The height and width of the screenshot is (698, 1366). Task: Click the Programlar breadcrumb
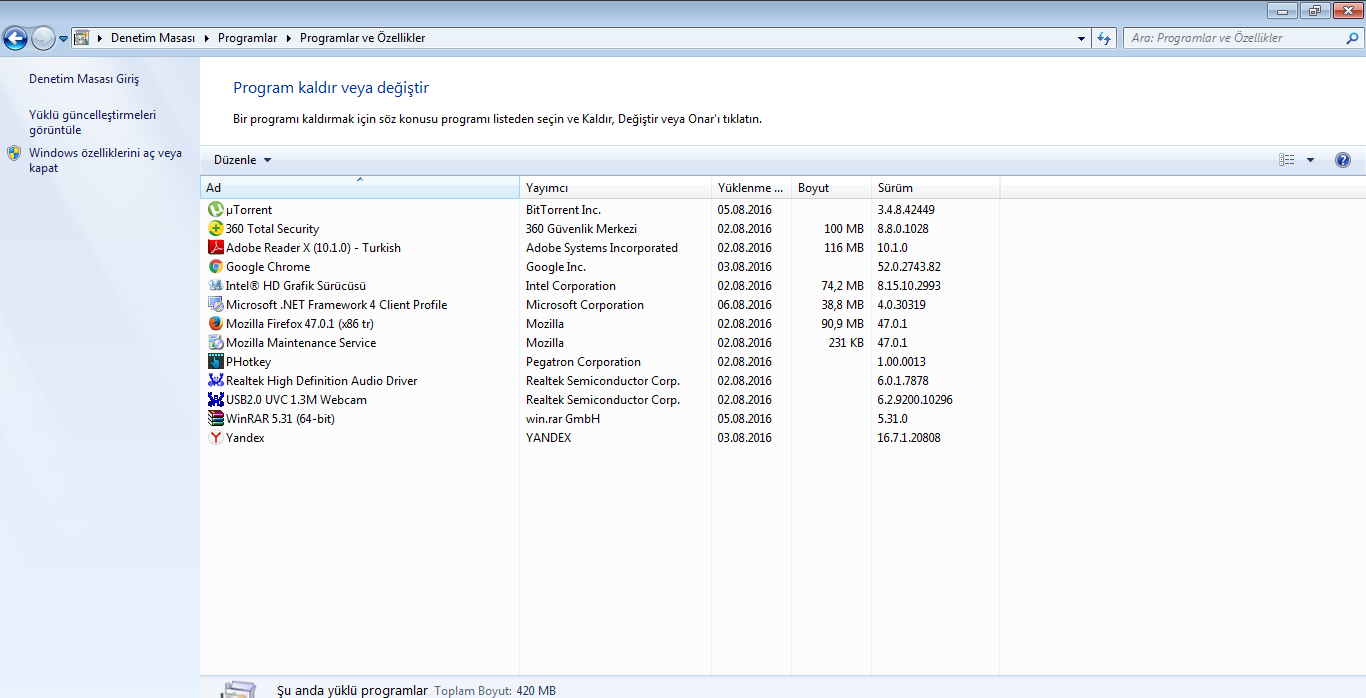(x=247, y=38)
